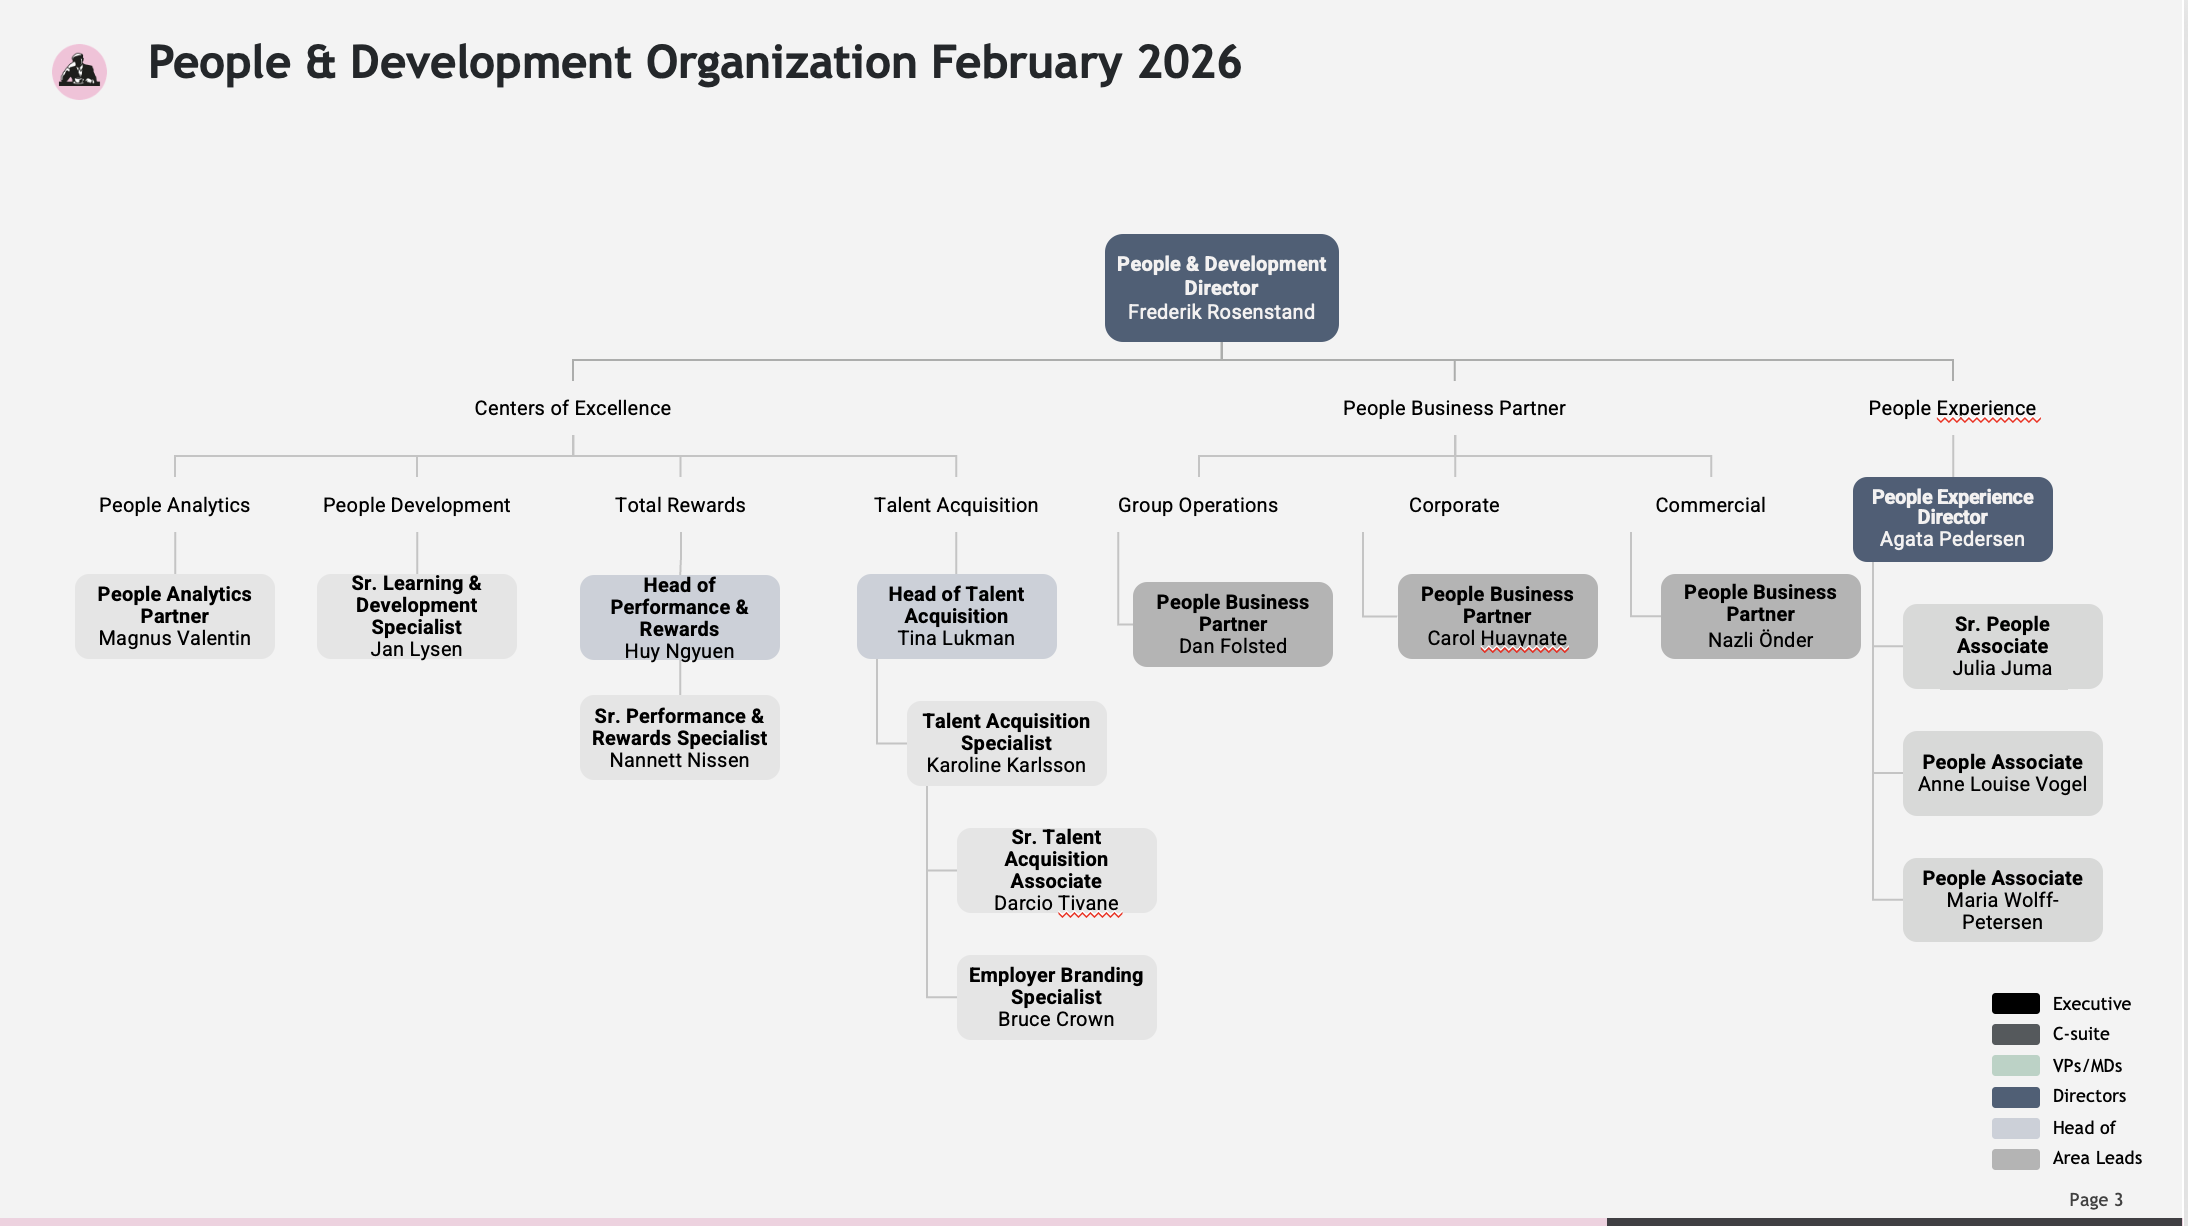Select the Julia Juma people associate box
Image resolution: width=2188 pixels, height=1226 pixels.
click(x=2002, y=646)
